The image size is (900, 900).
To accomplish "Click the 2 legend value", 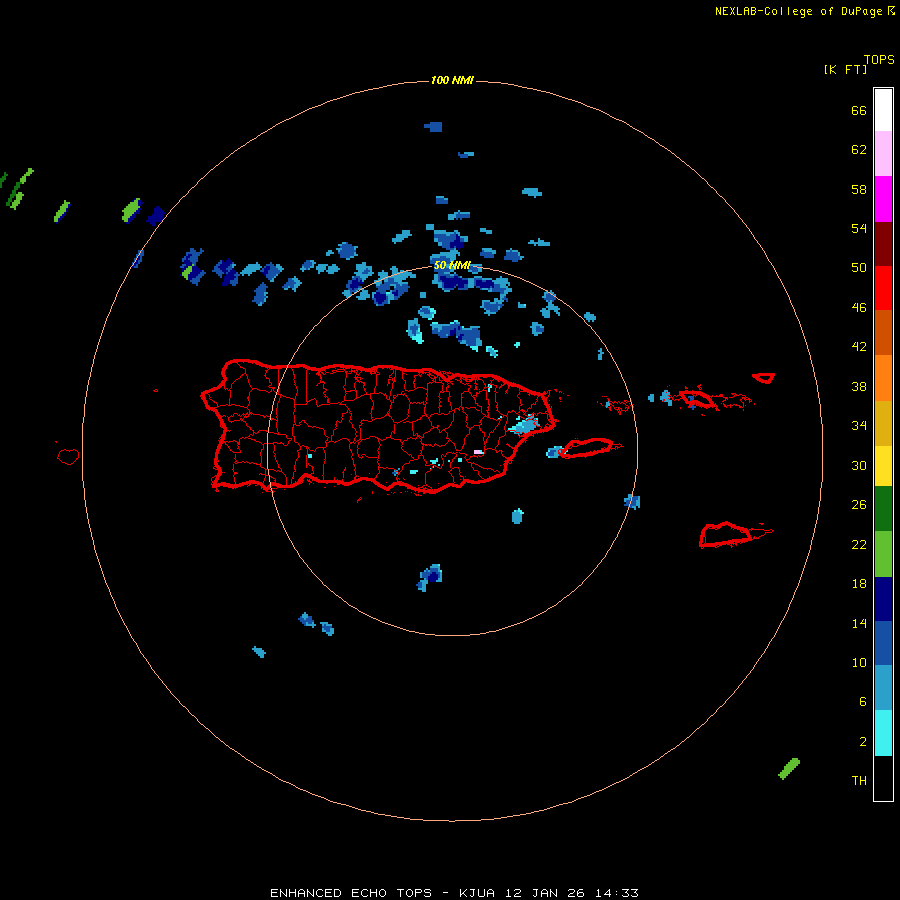I will (x=862, y=742).
